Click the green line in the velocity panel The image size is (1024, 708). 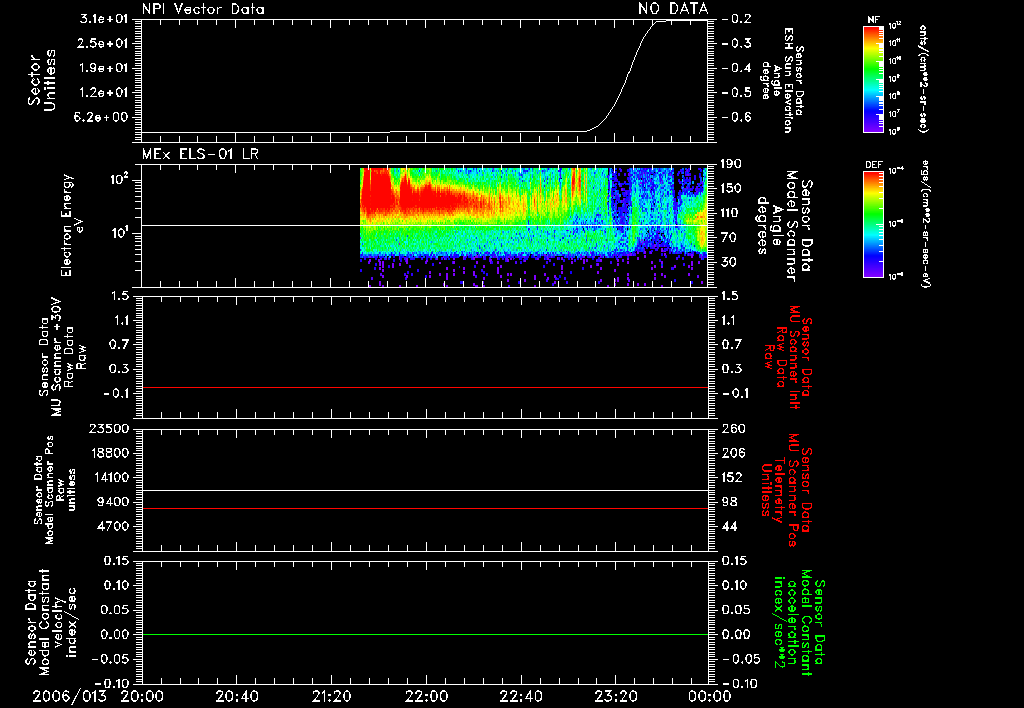[x=425, y=634]
